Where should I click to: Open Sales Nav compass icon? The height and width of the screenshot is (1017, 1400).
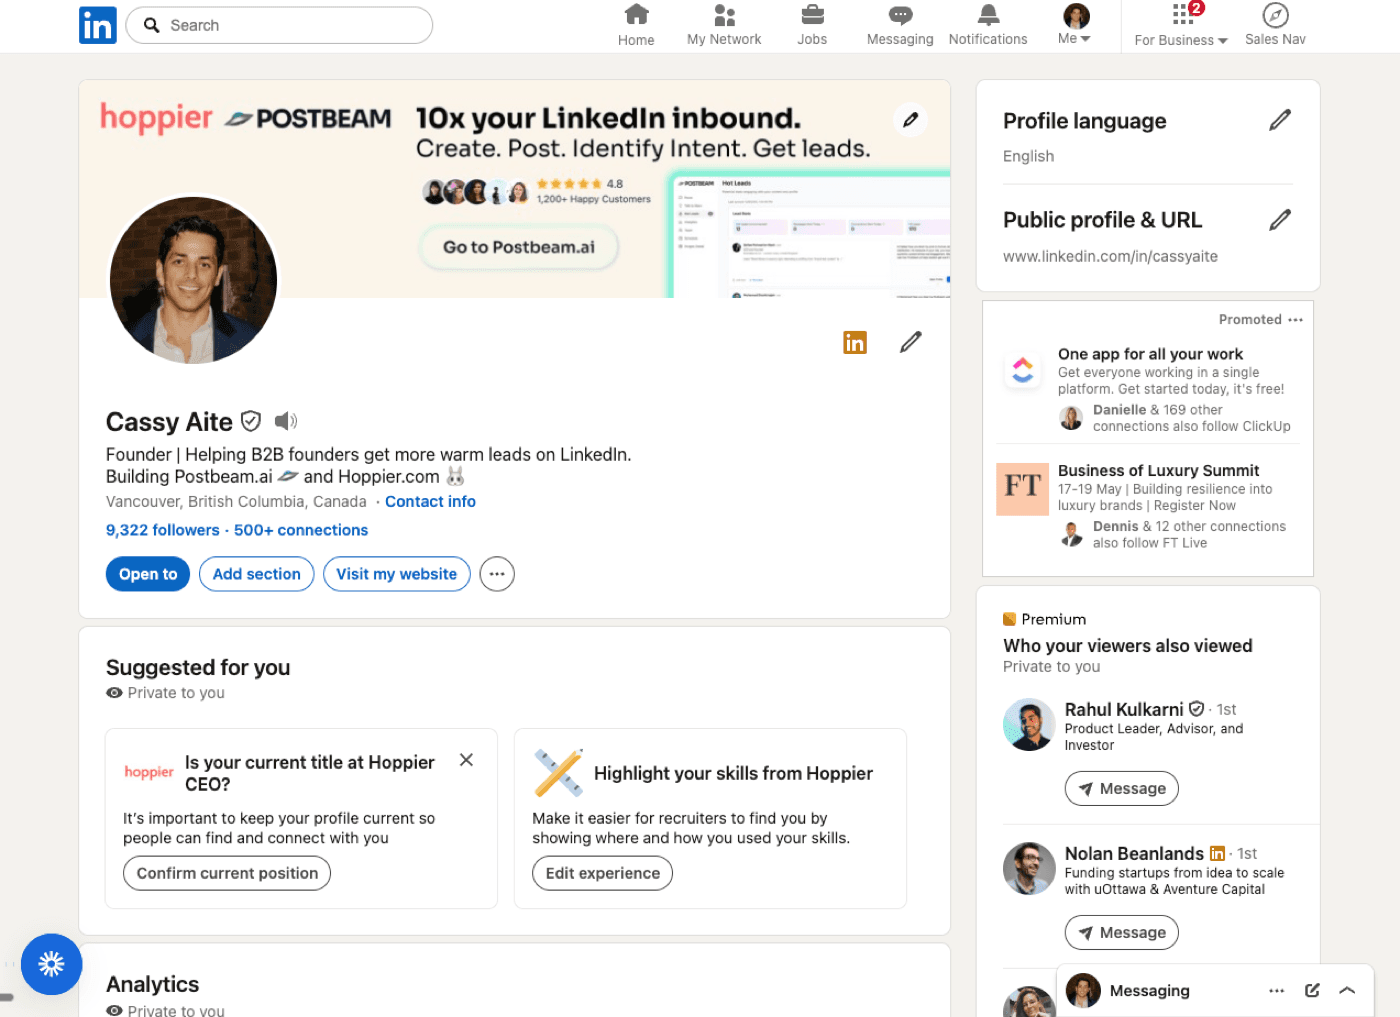[1275, 26]
